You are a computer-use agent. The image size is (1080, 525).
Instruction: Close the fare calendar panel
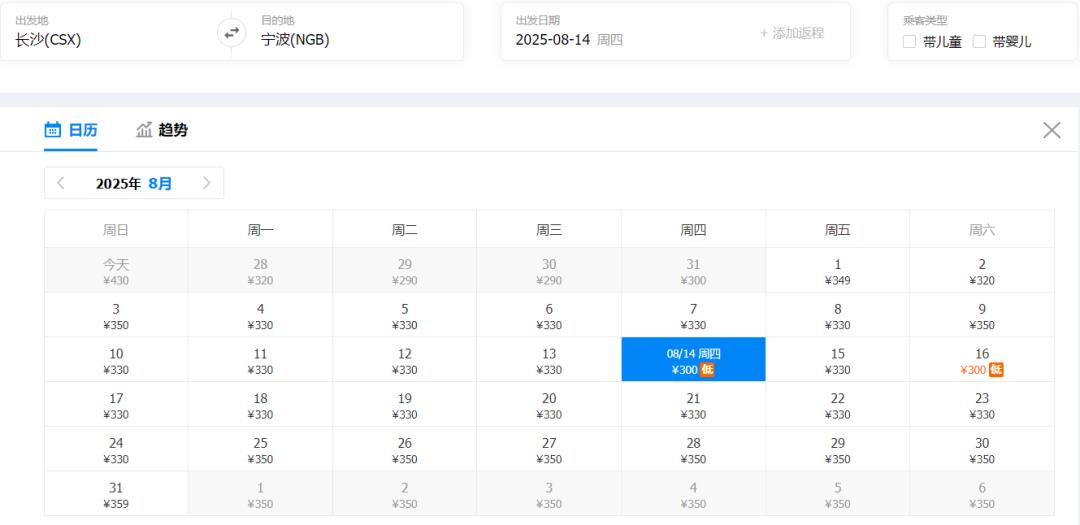(1052, 130)
